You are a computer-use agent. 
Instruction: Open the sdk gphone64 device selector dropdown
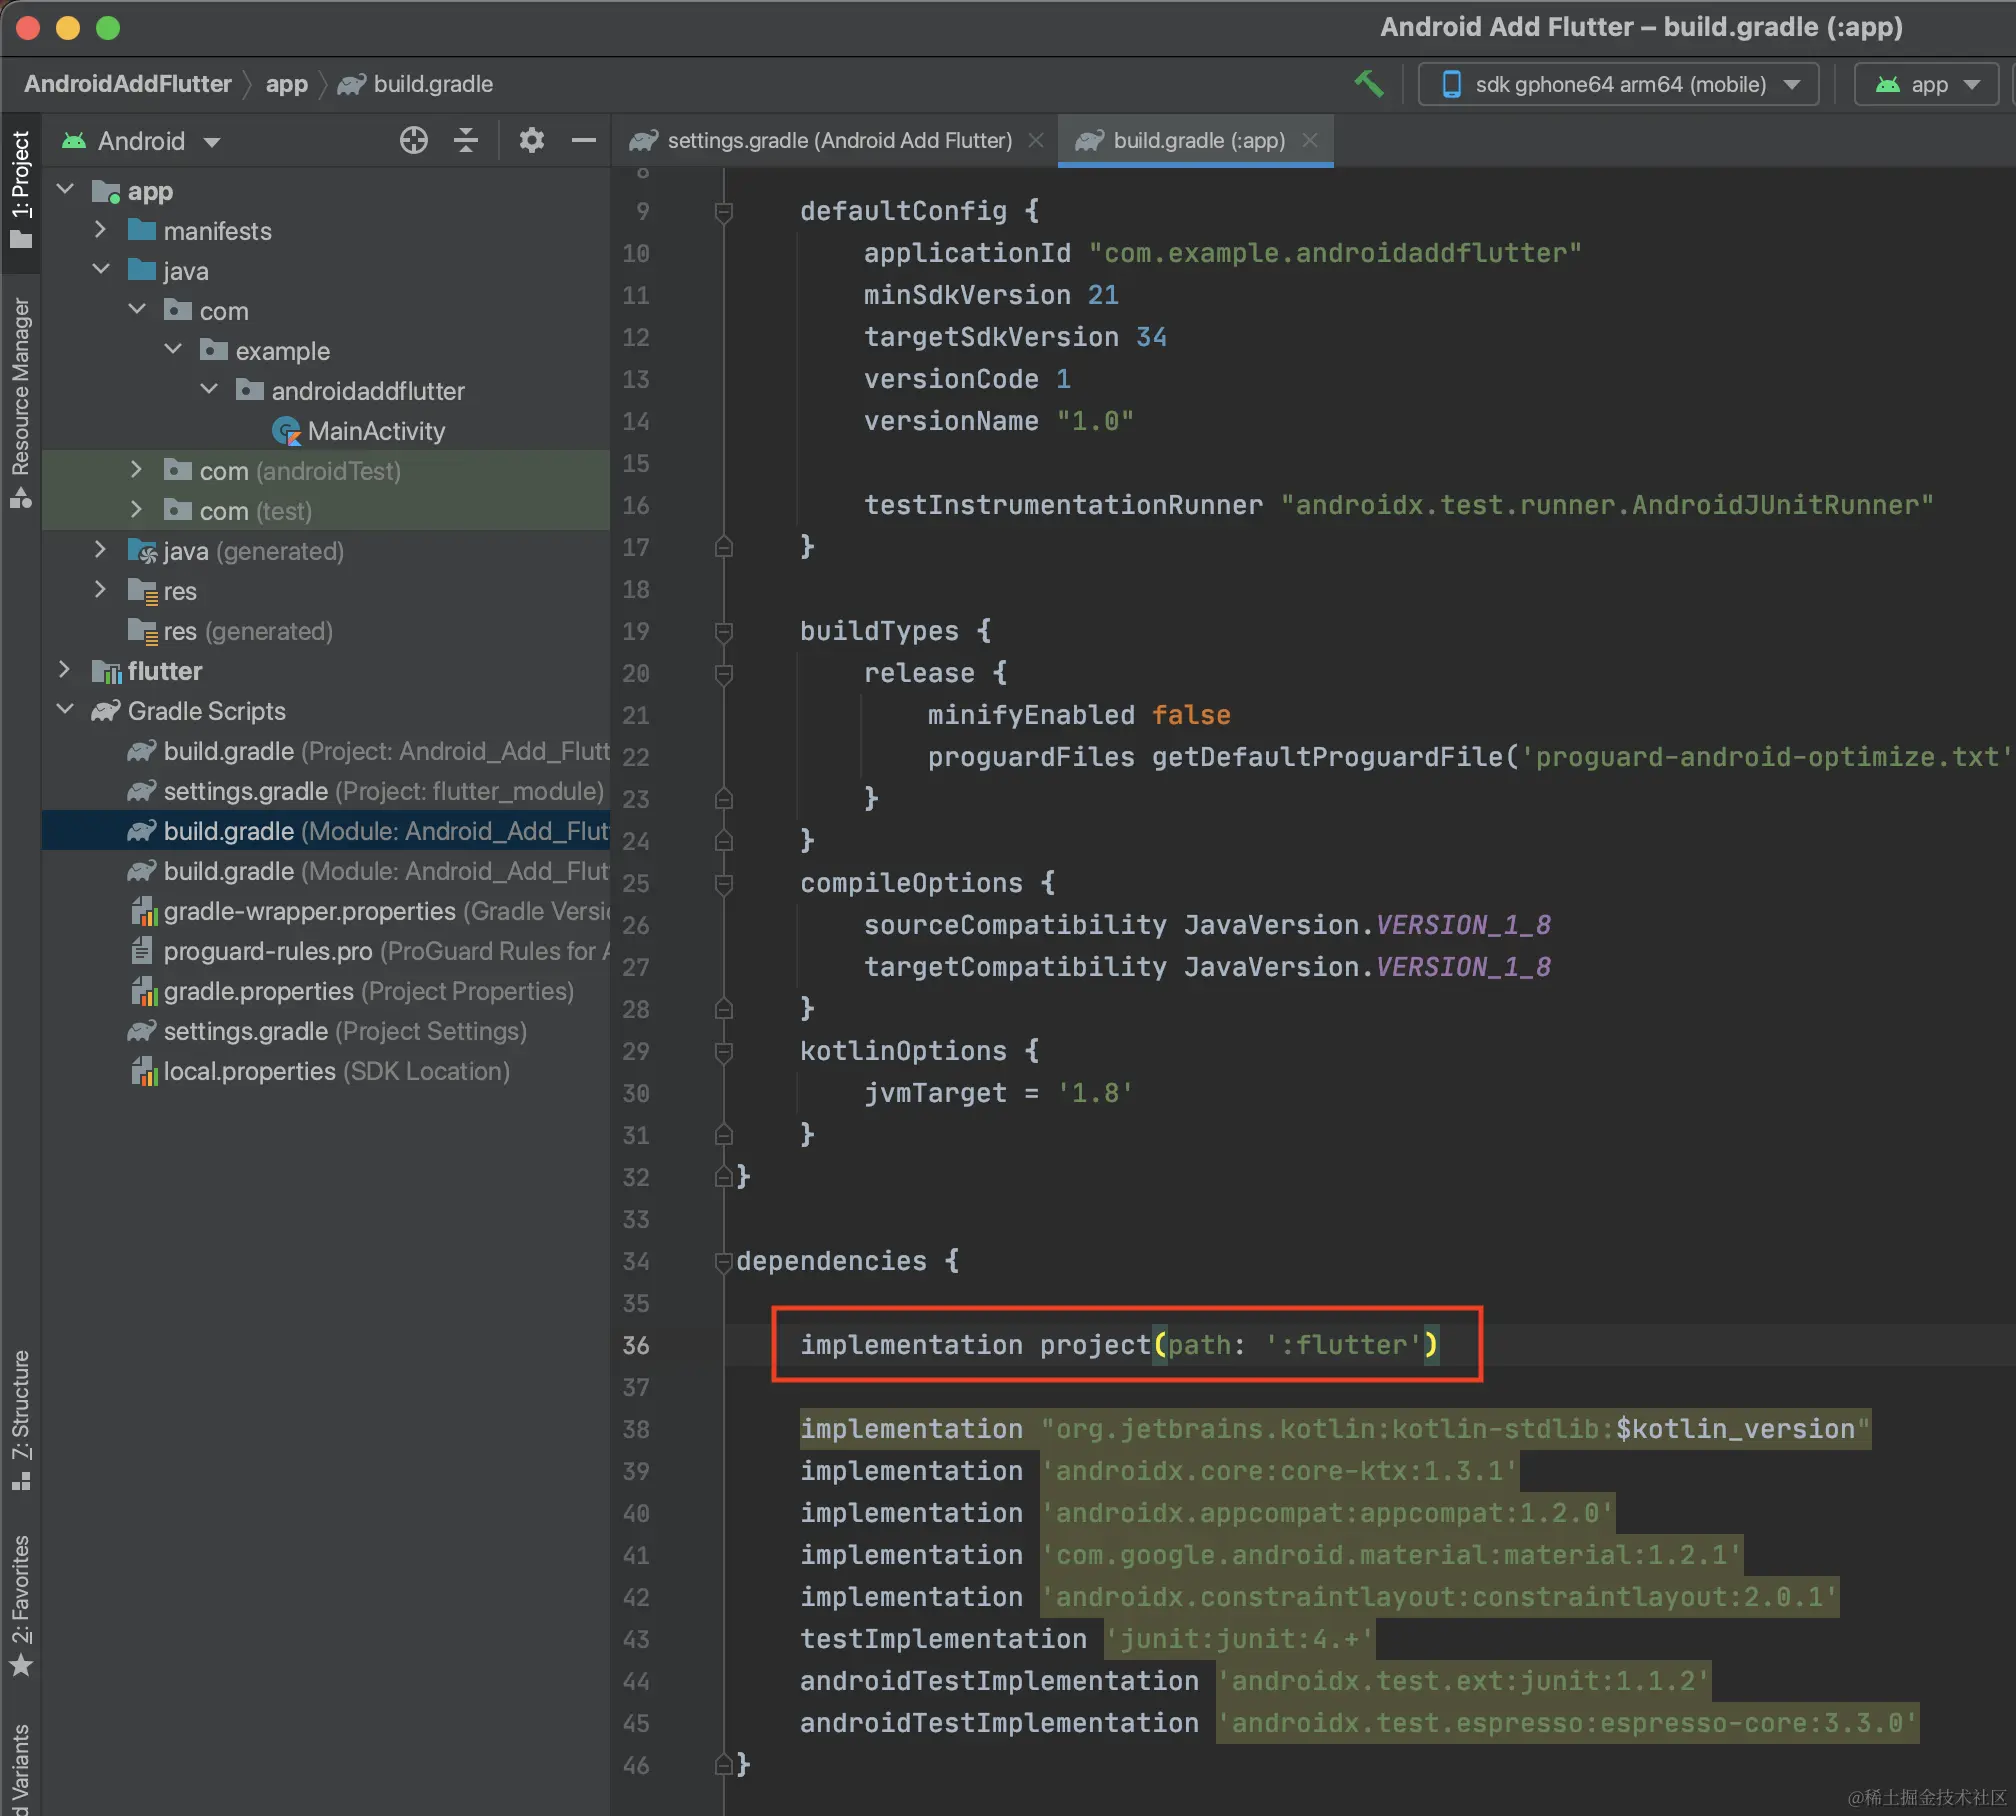click(x=1618, y=84)
